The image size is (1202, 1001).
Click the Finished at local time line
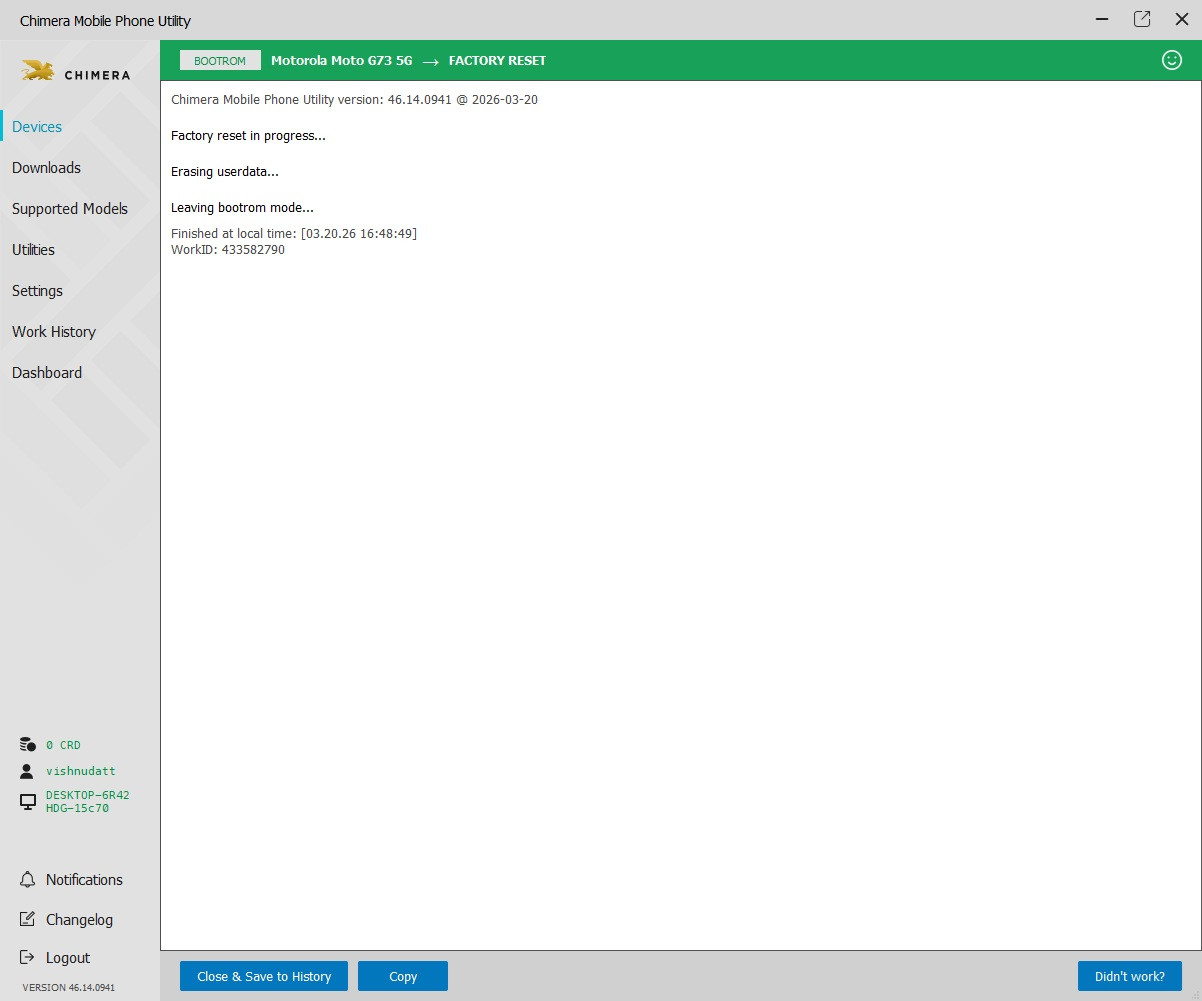[x=294, y=233]
